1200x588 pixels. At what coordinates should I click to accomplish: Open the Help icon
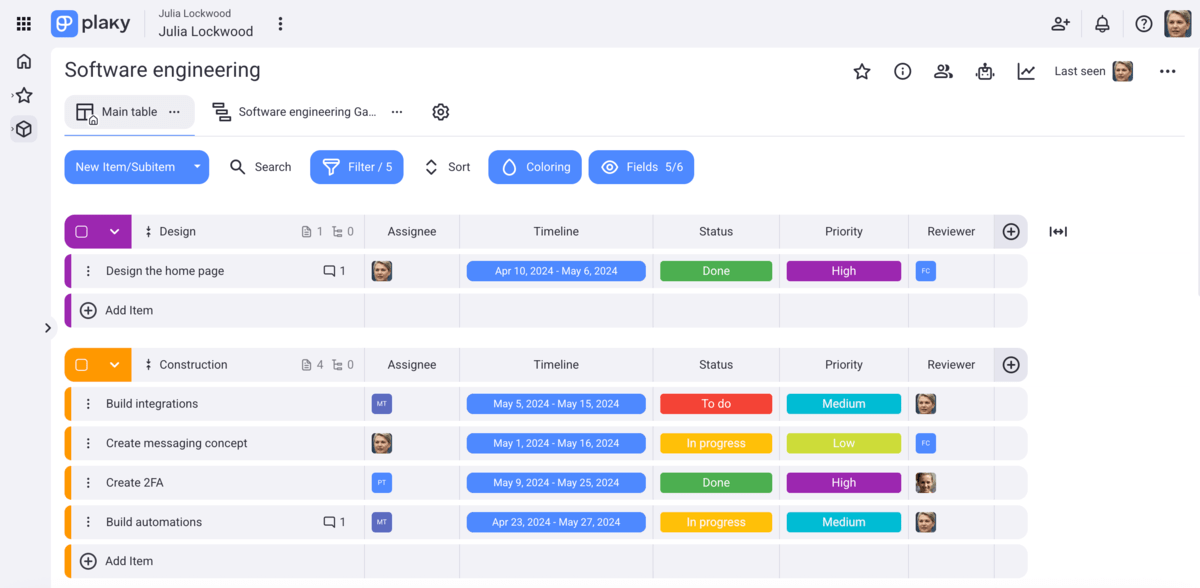tap(1144, 23)
